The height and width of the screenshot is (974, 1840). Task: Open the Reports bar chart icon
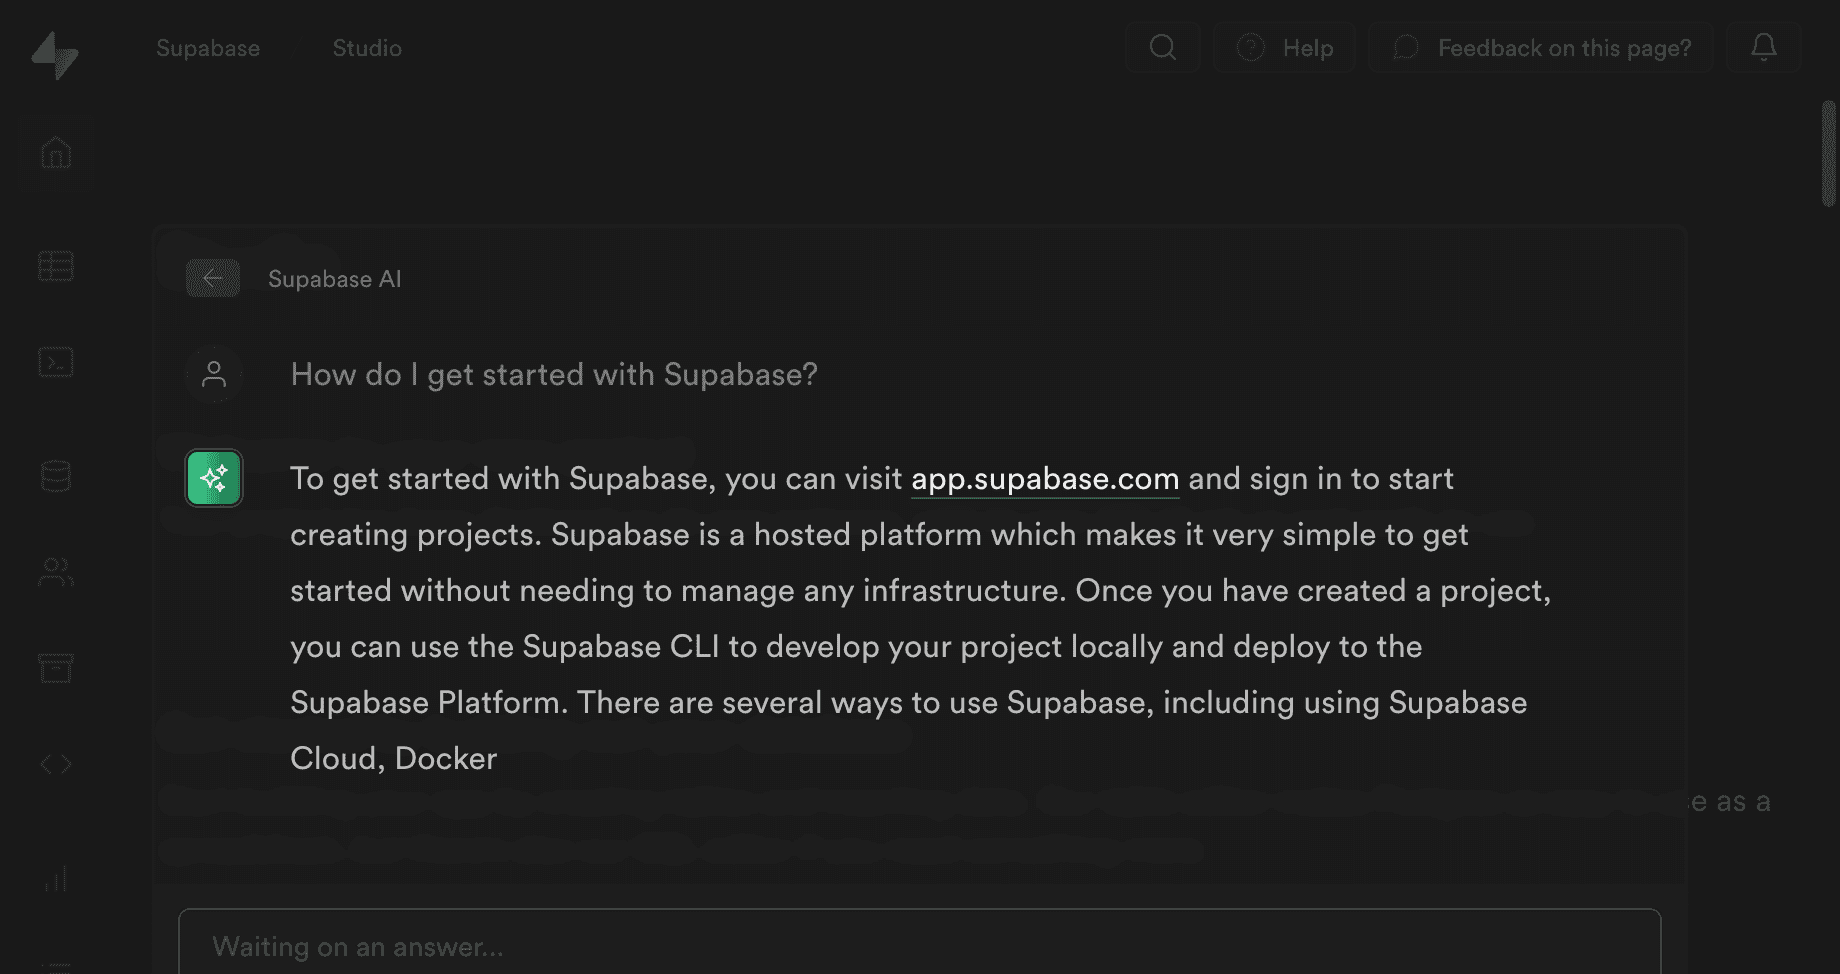click(56, 878)
